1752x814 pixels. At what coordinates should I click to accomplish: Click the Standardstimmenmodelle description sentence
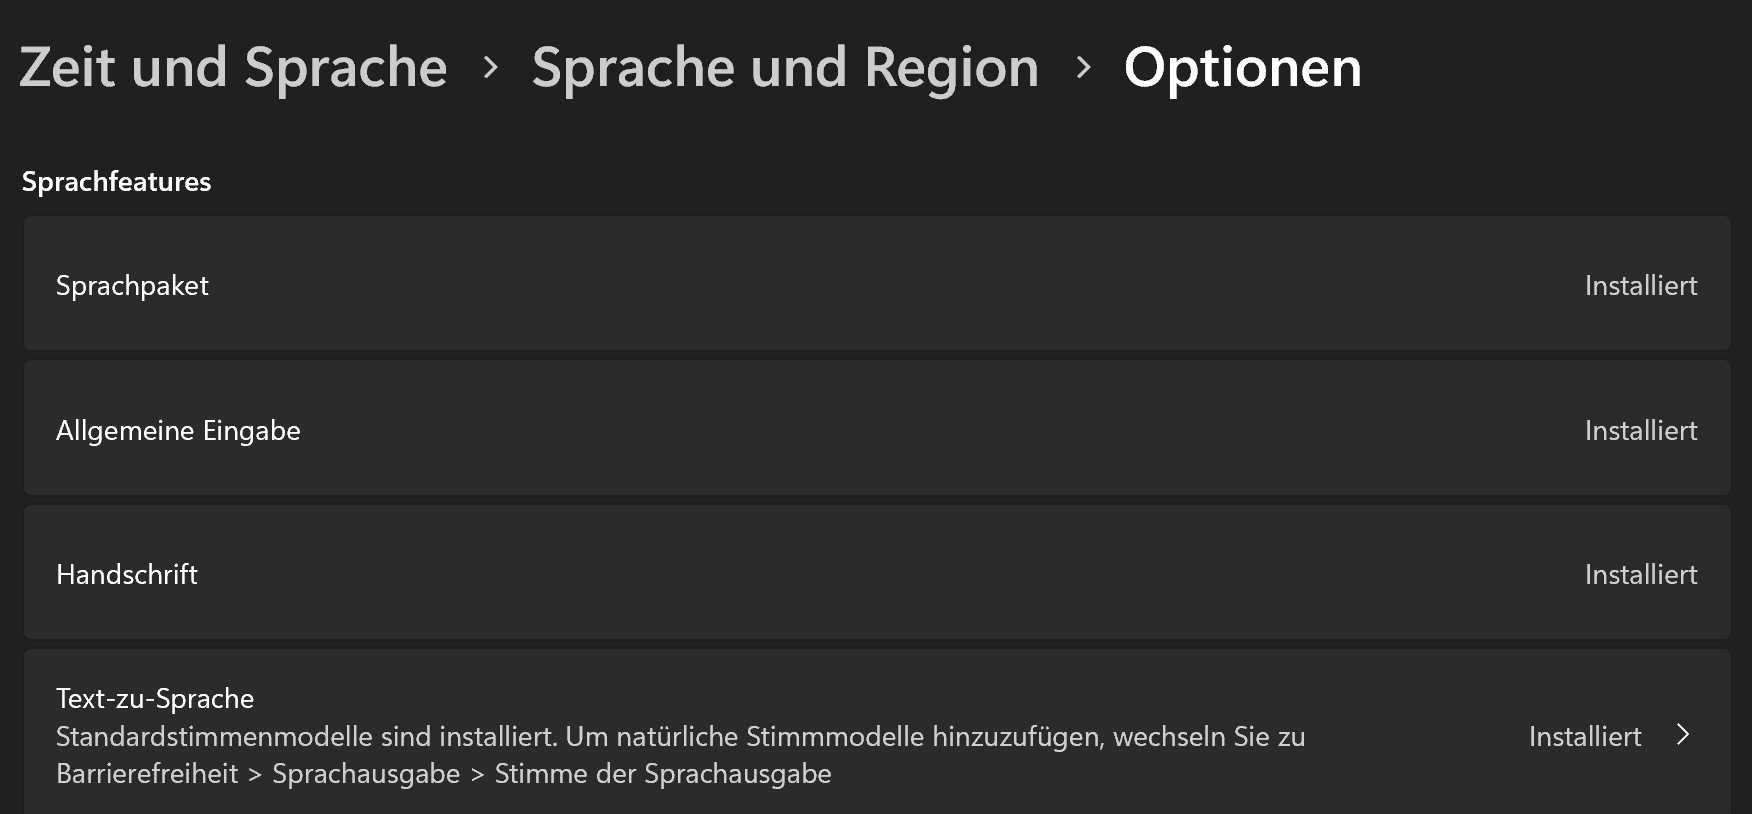tap(305, 737)
